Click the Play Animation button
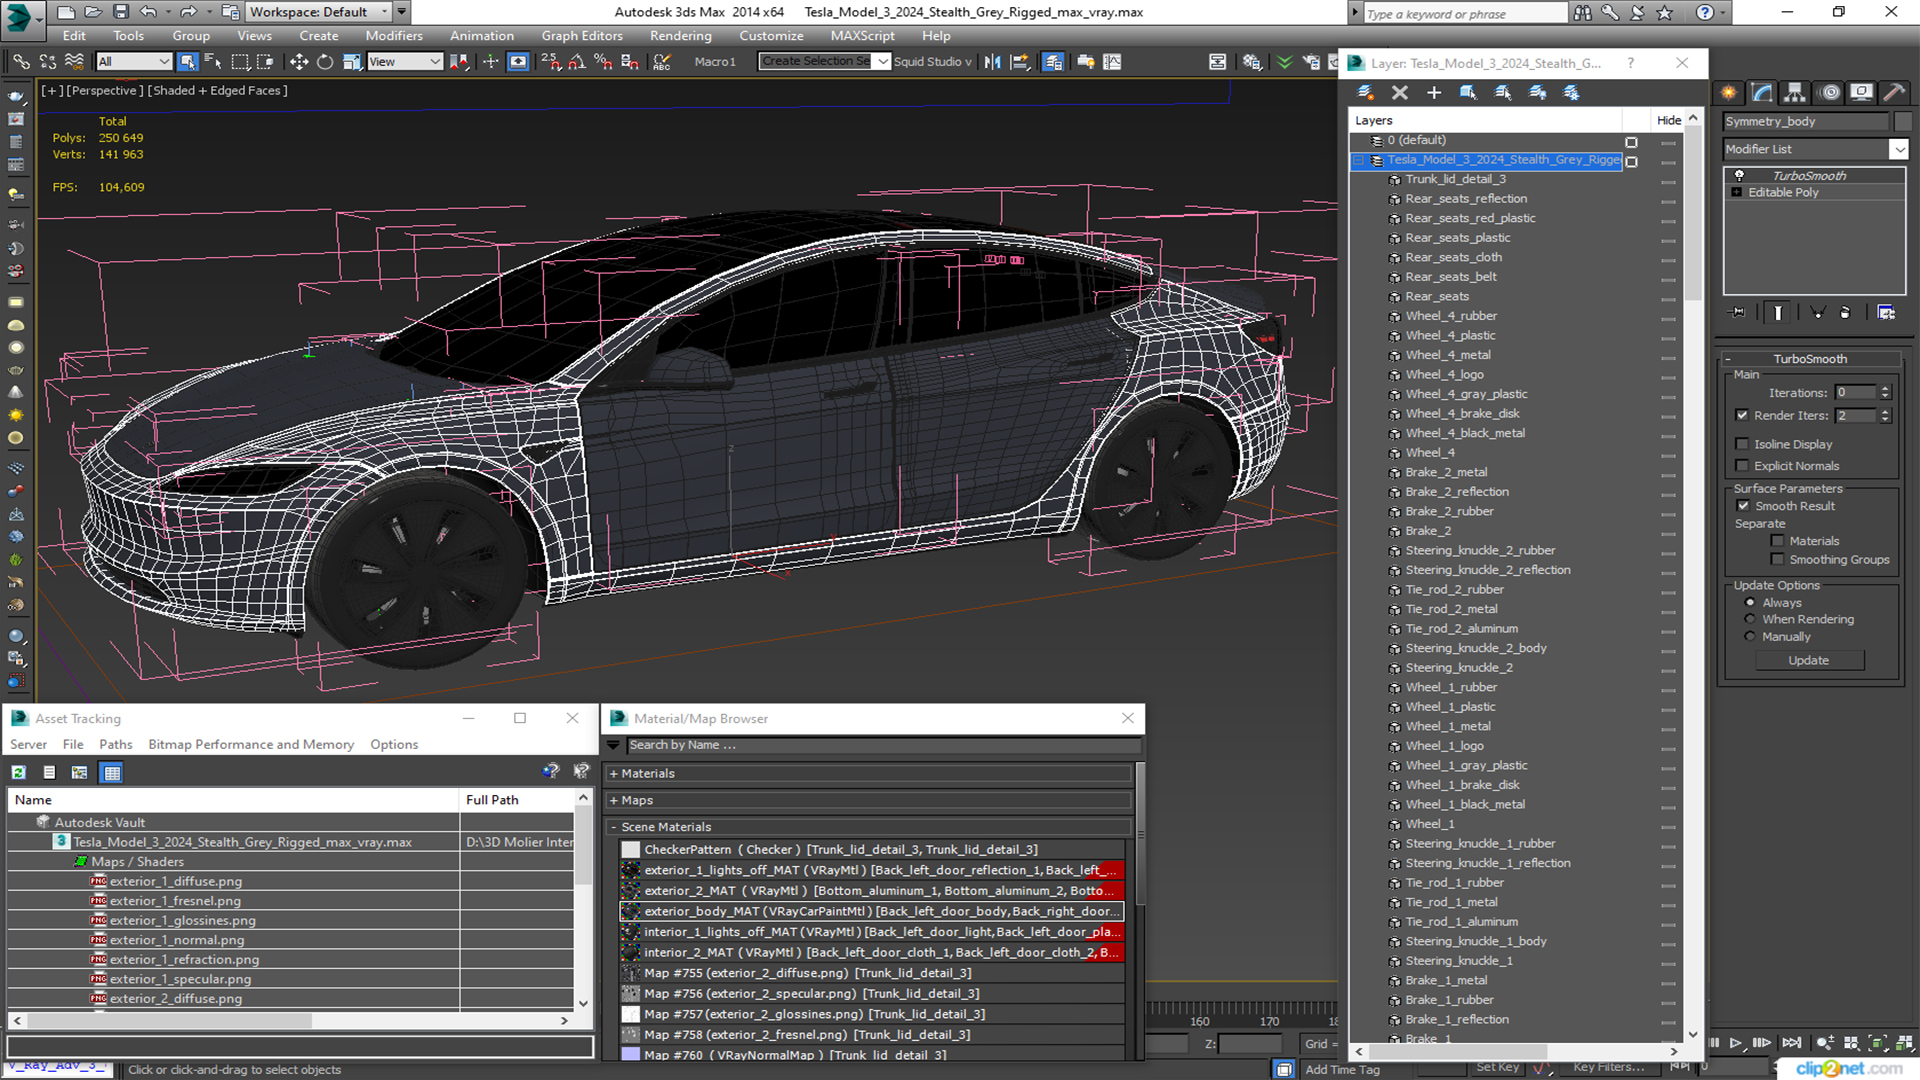The image size is (1920, 1080). point(1736,1042)
